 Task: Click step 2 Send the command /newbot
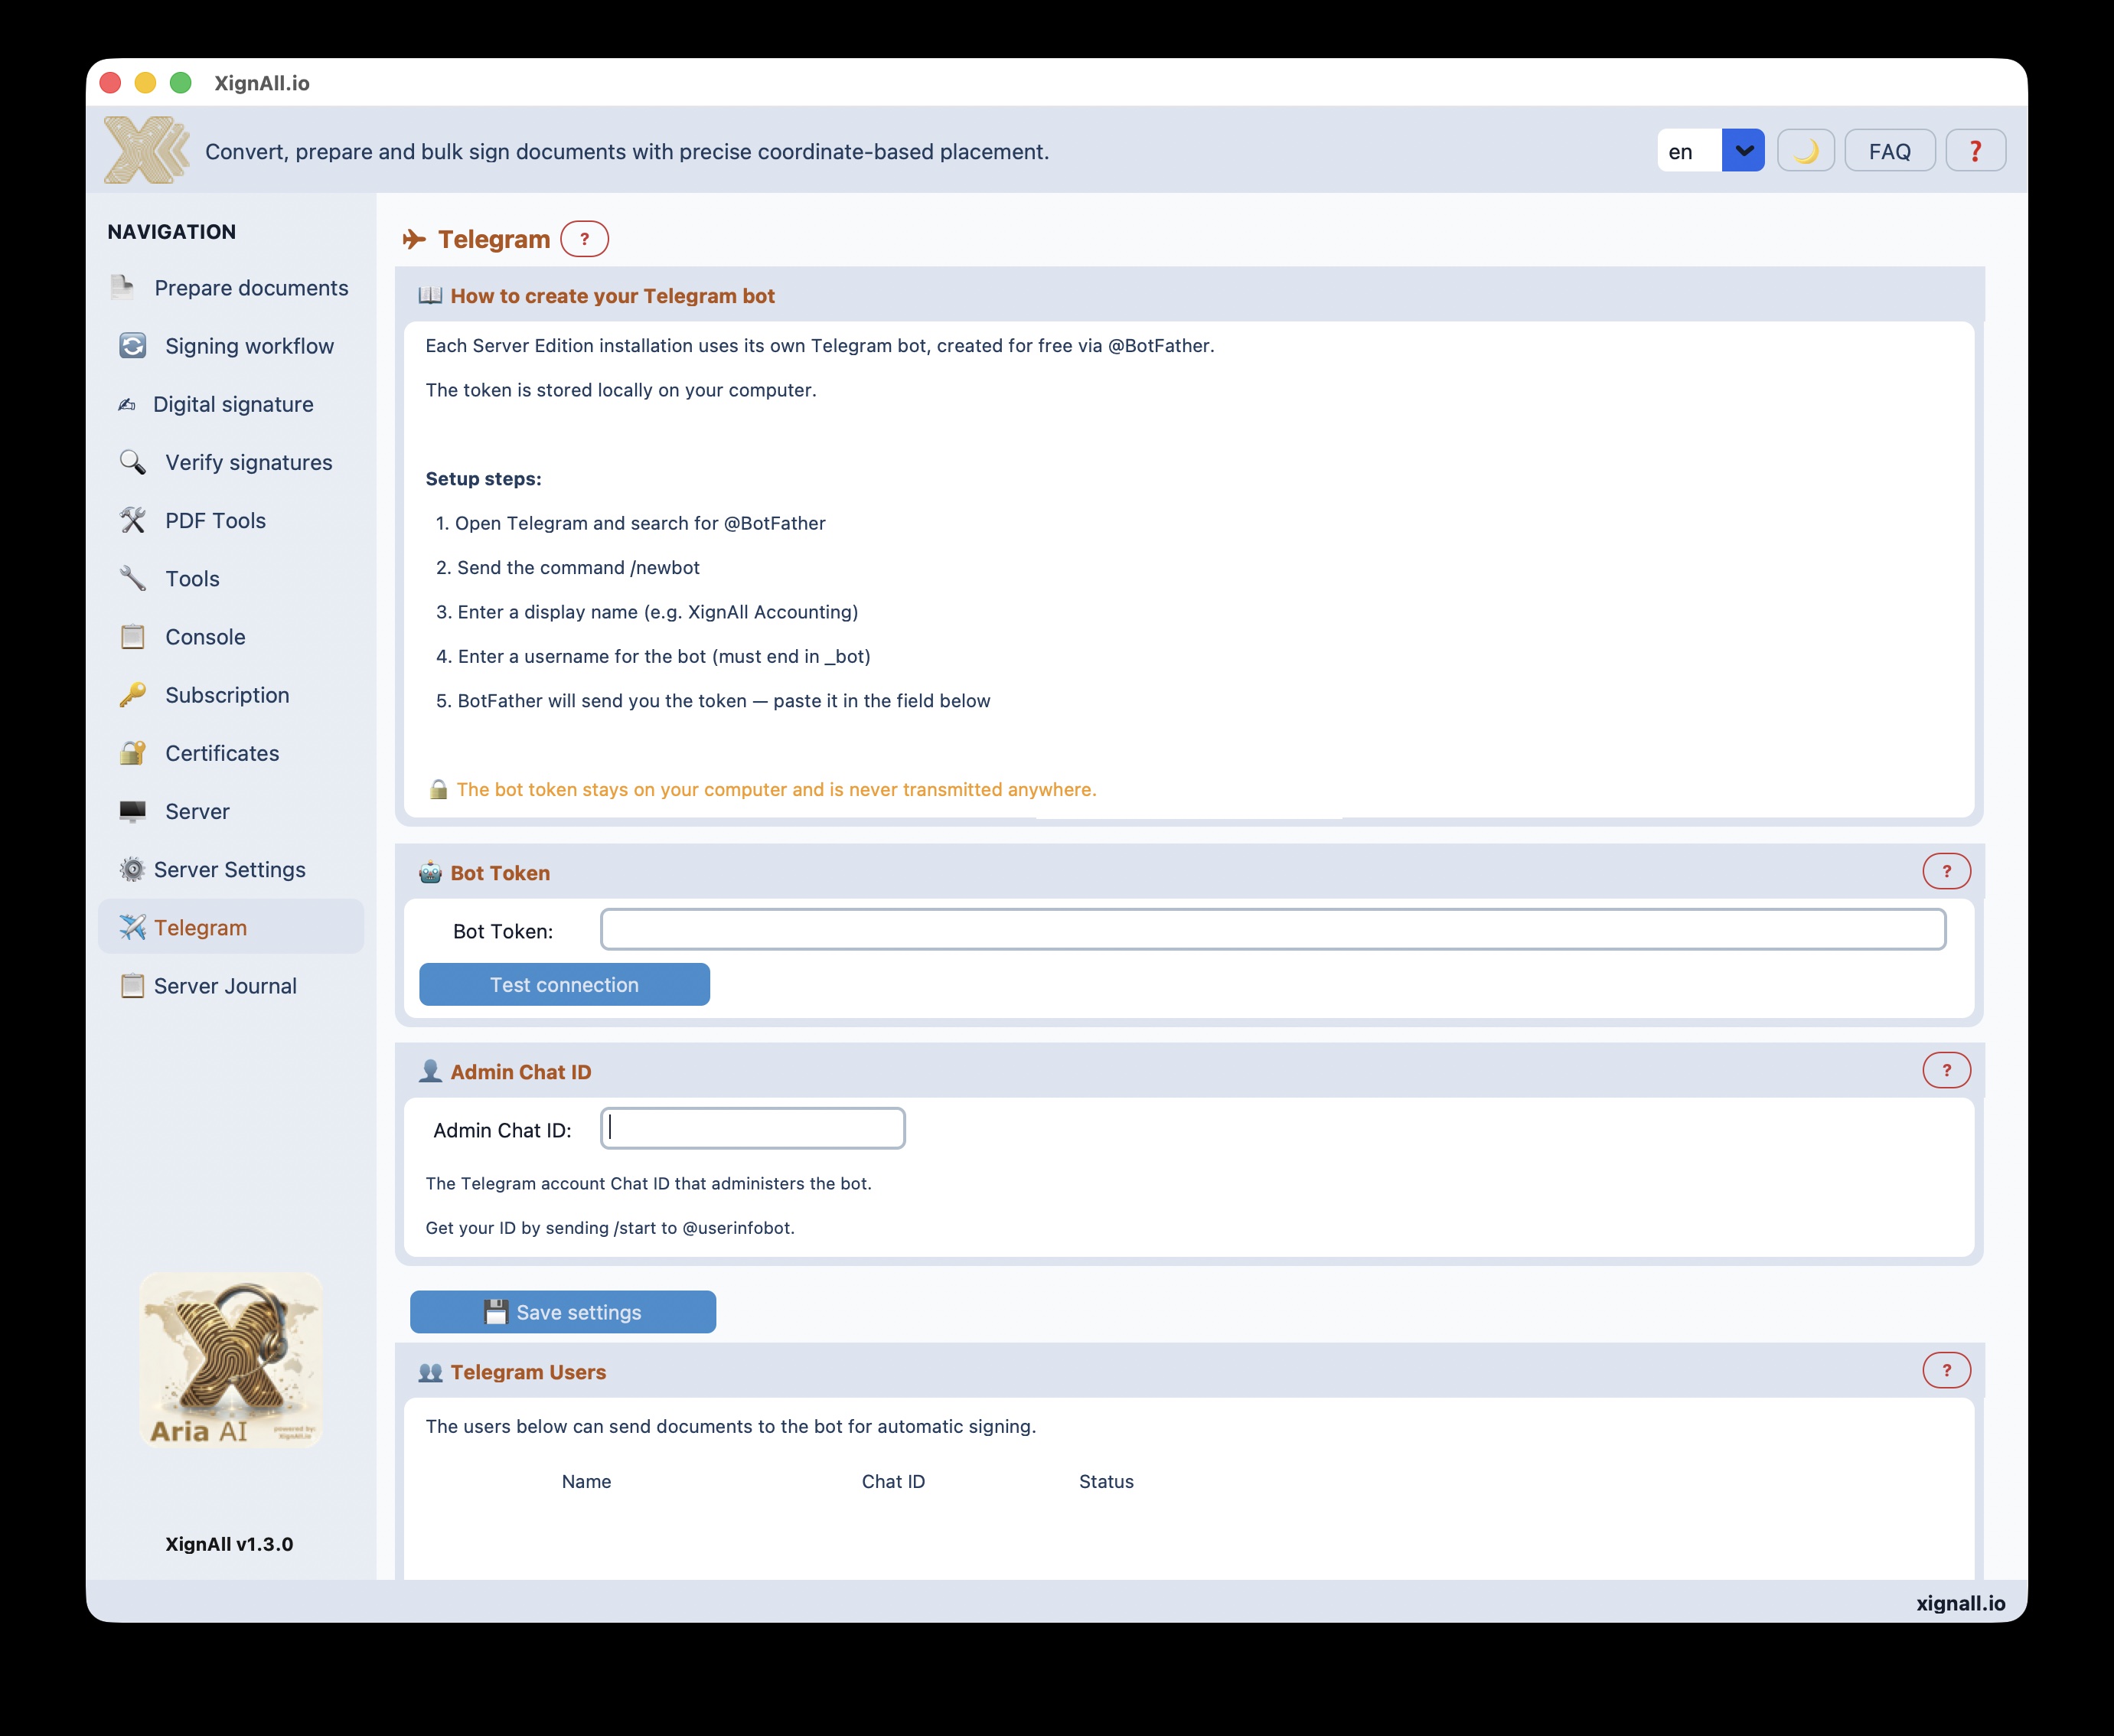click(568, 568)
